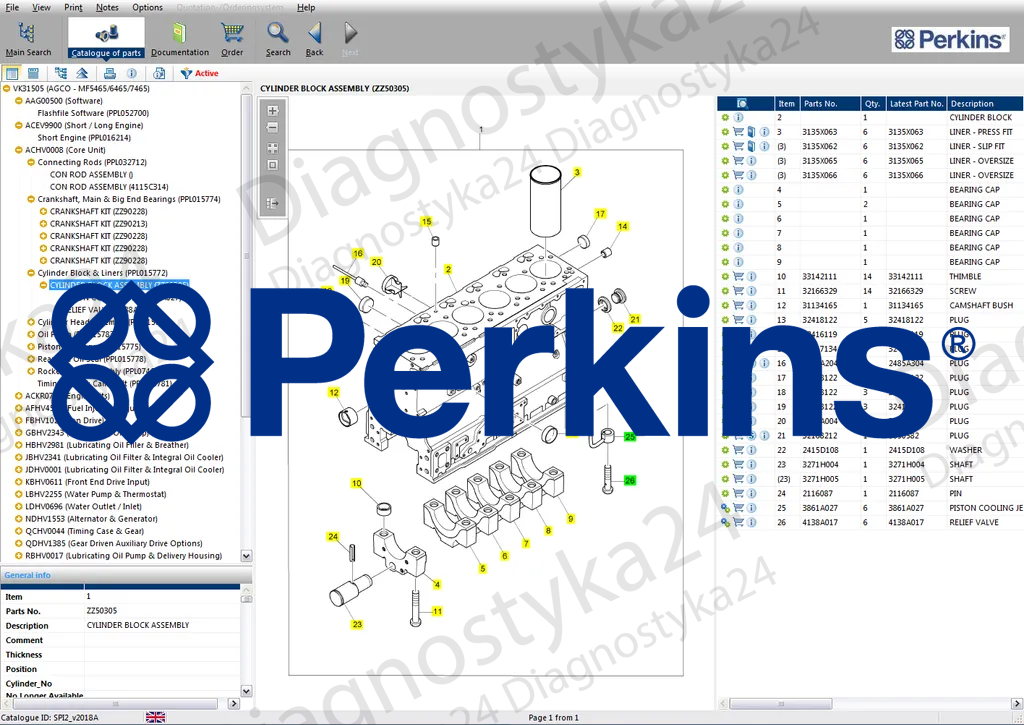The width and height of the screenshot is (1024, 725).
Task: Open document icon for 3135X062 row
Action: (x=751, y=146)
